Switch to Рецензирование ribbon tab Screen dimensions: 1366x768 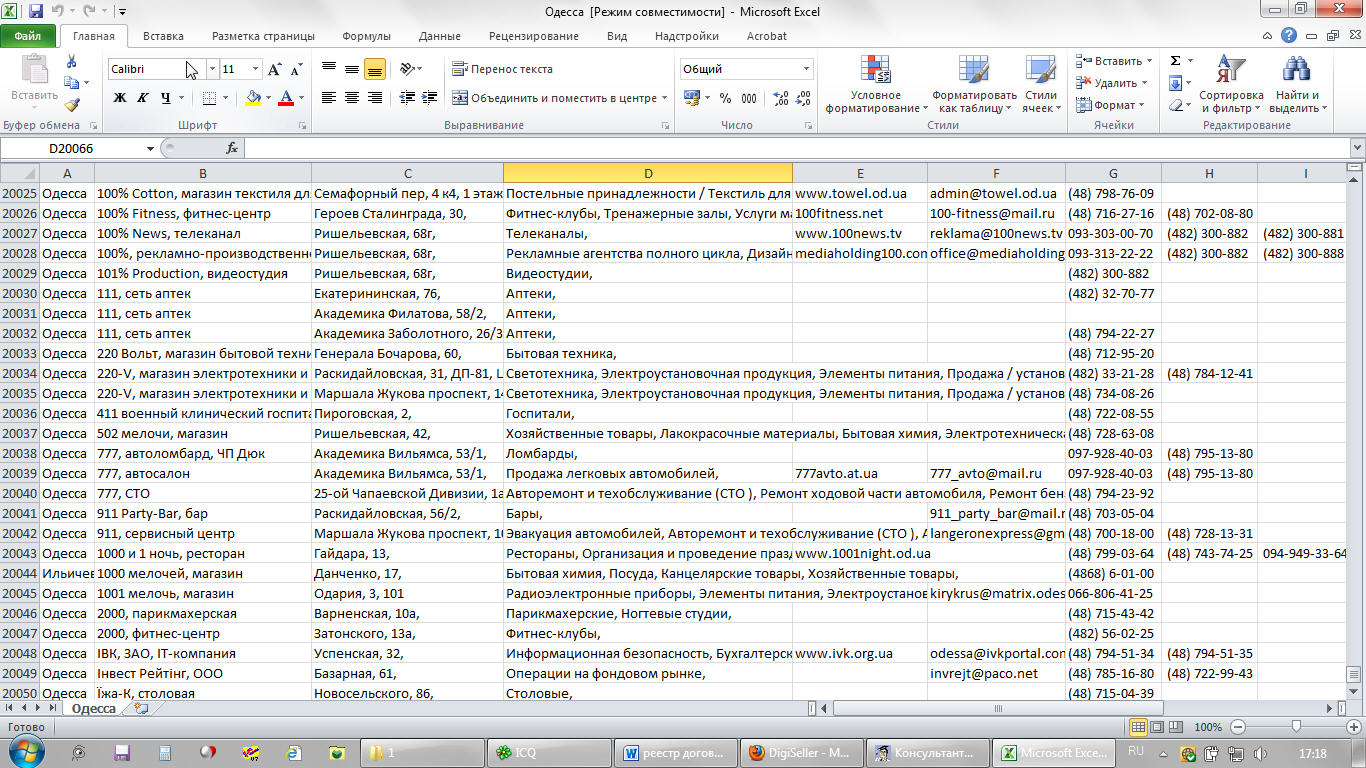point(534,36)
